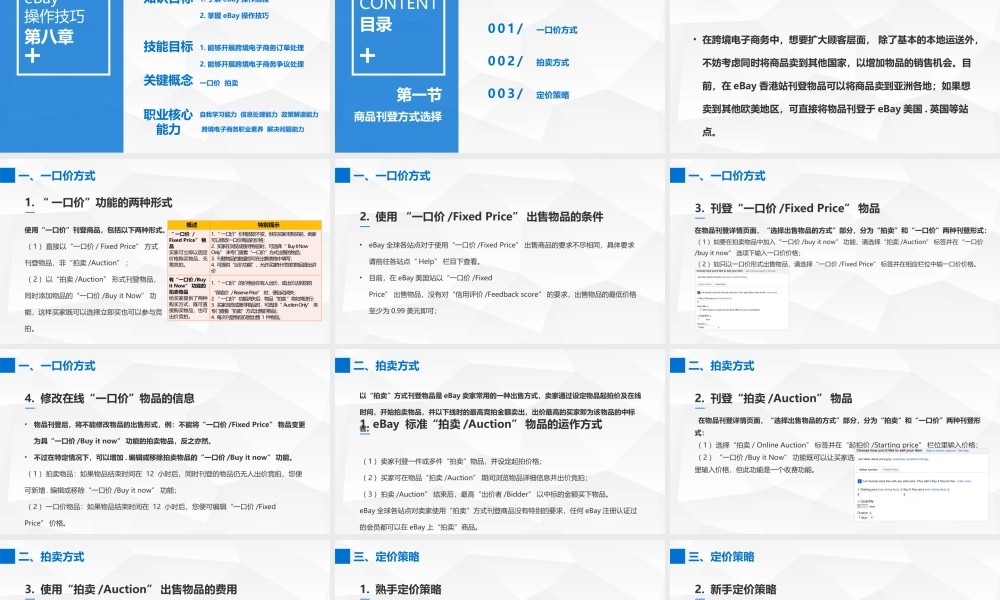This screenshot has width=1000, height=600.
Task: Click the blue info icon in the auction pricing form
Action: coord(859,481)
